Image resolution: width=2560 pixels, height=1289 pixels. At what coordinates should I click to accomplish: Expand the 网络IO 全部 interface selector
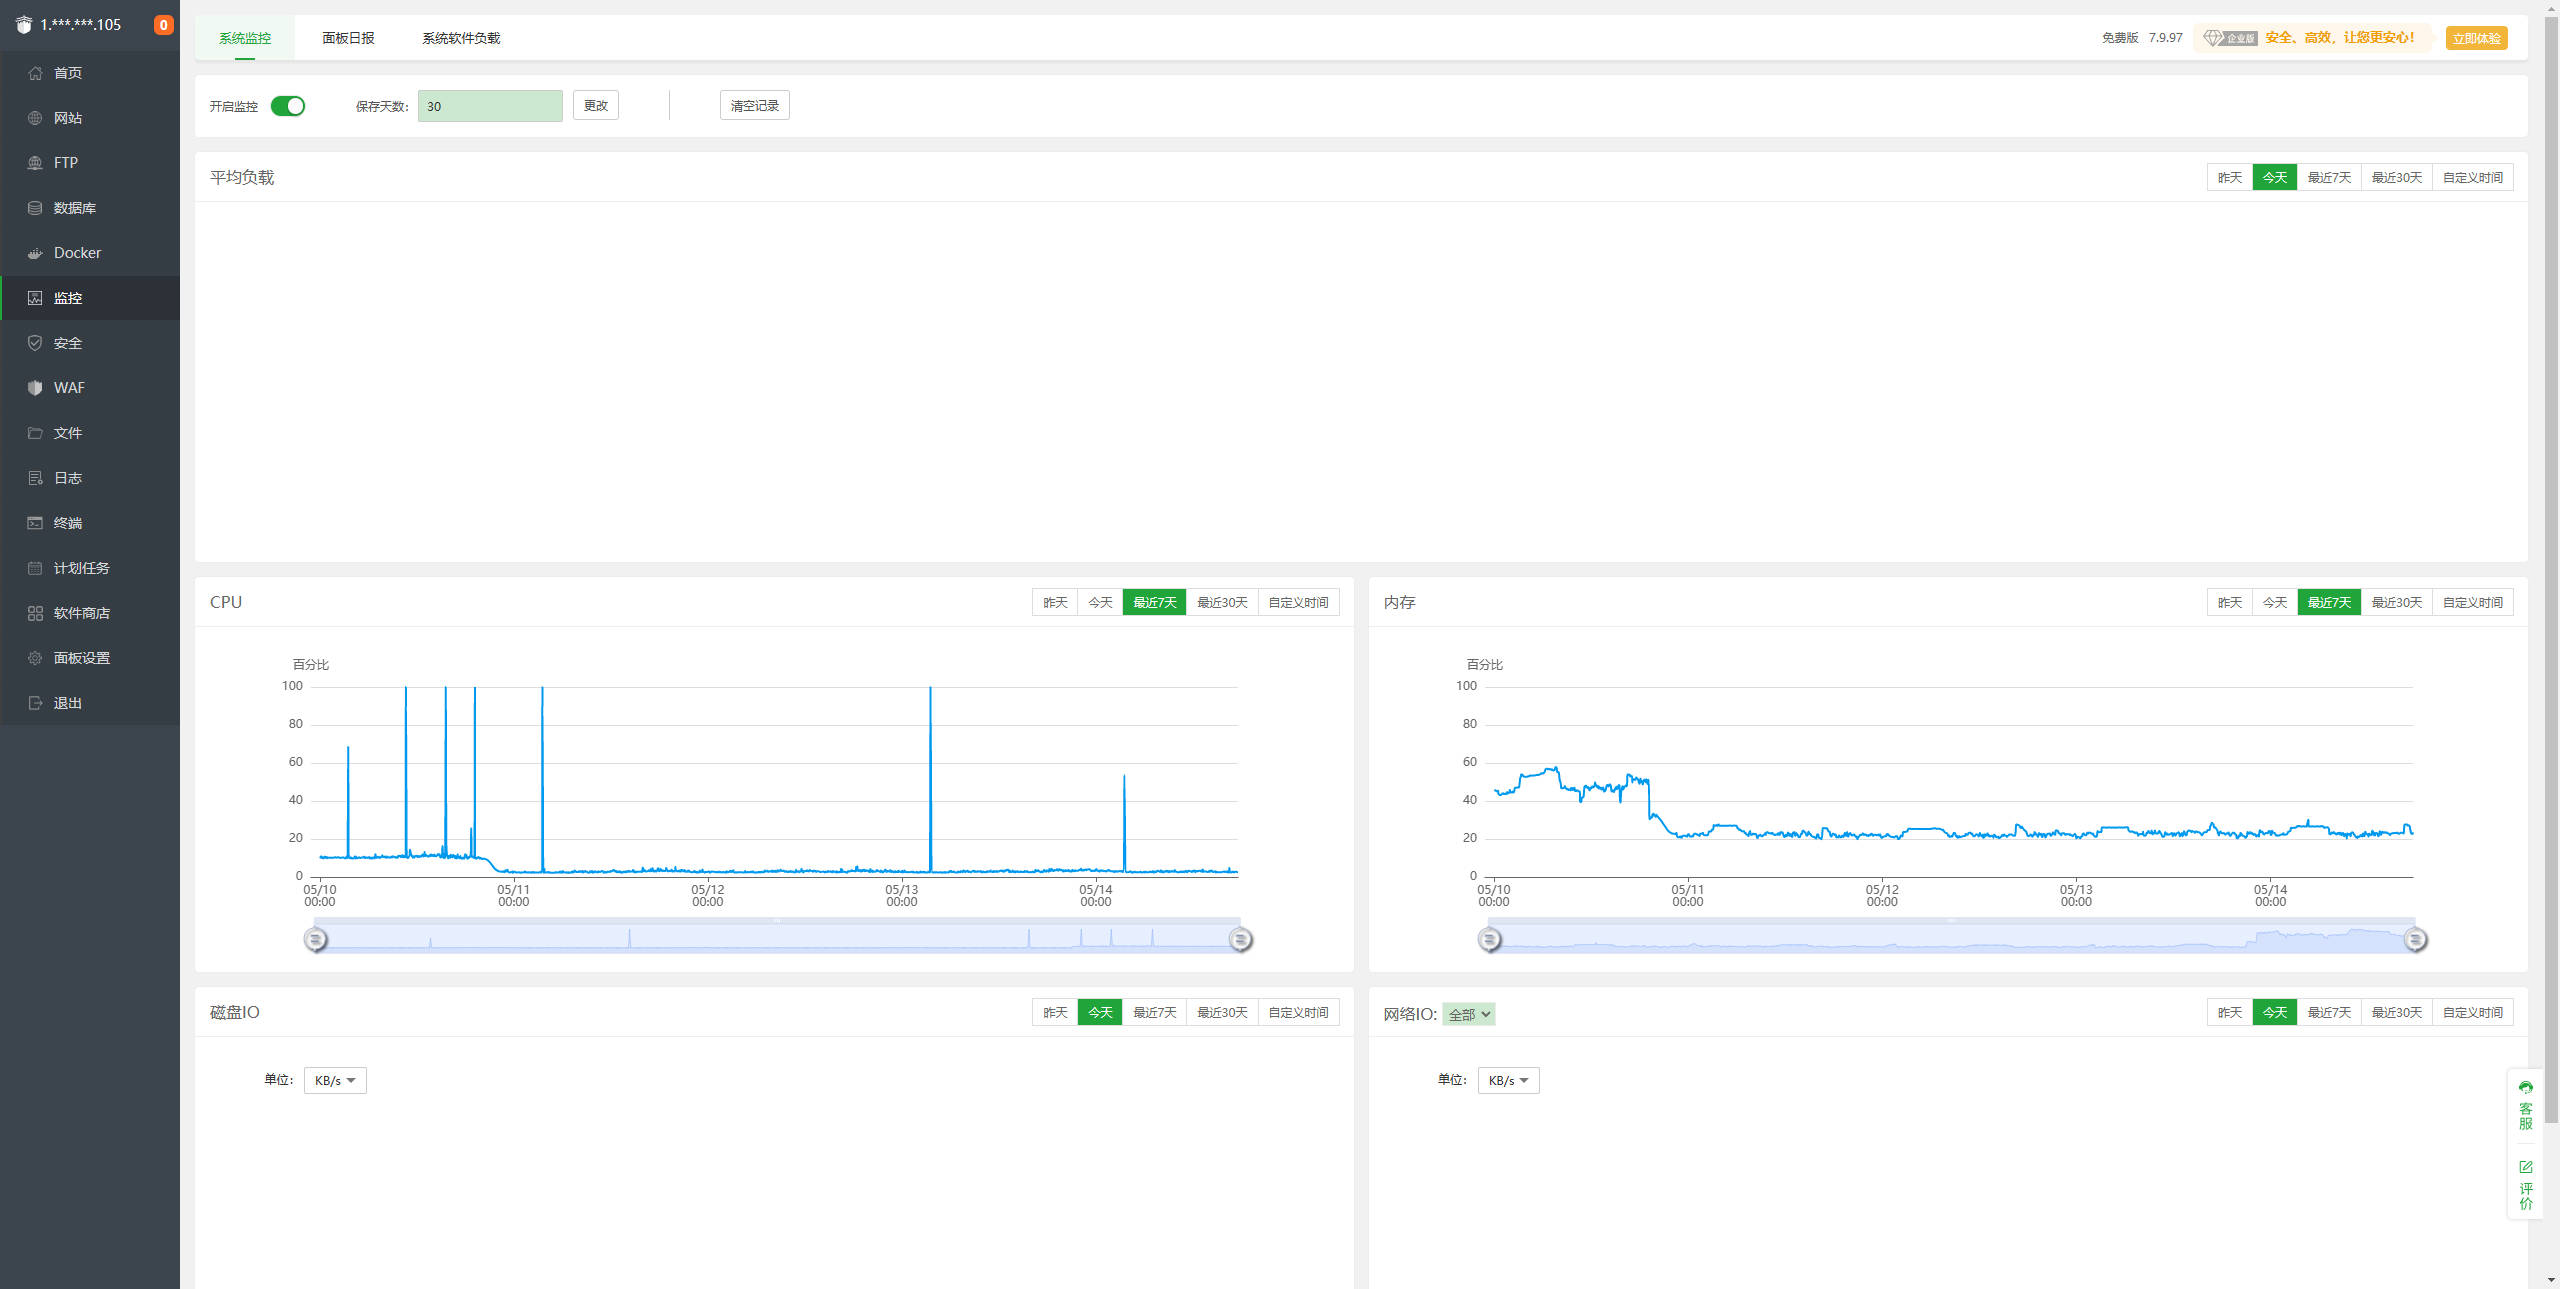coord(1469,1014)
